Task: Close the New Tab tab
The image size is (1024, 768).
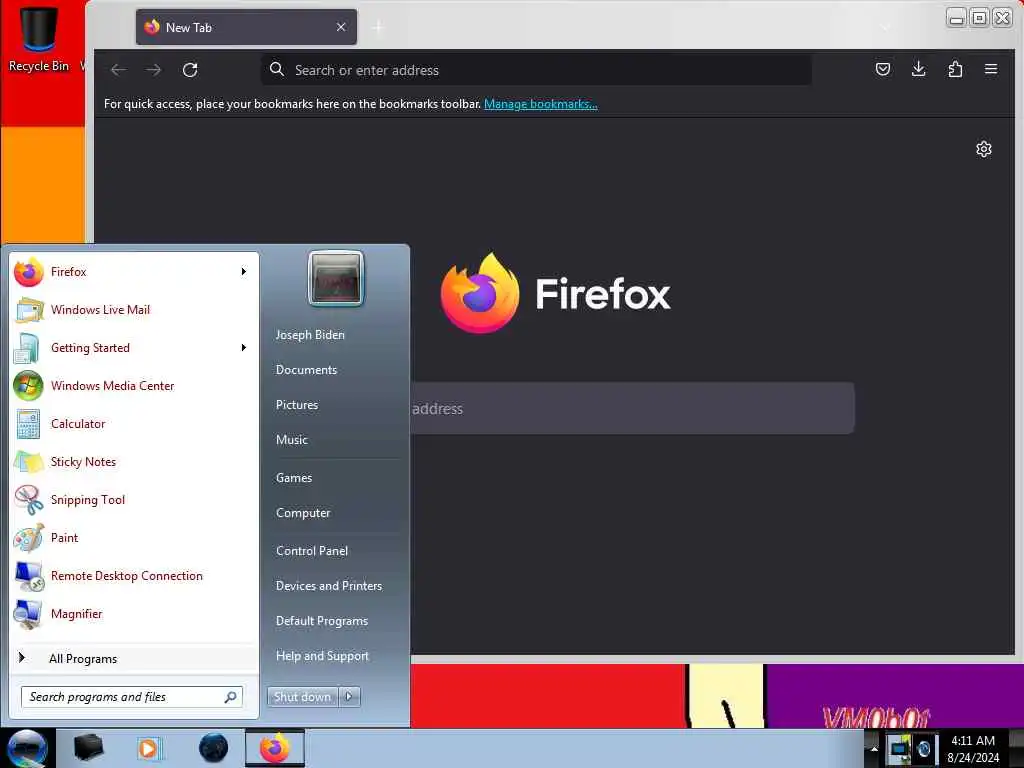Action: (x=341, y=27)
